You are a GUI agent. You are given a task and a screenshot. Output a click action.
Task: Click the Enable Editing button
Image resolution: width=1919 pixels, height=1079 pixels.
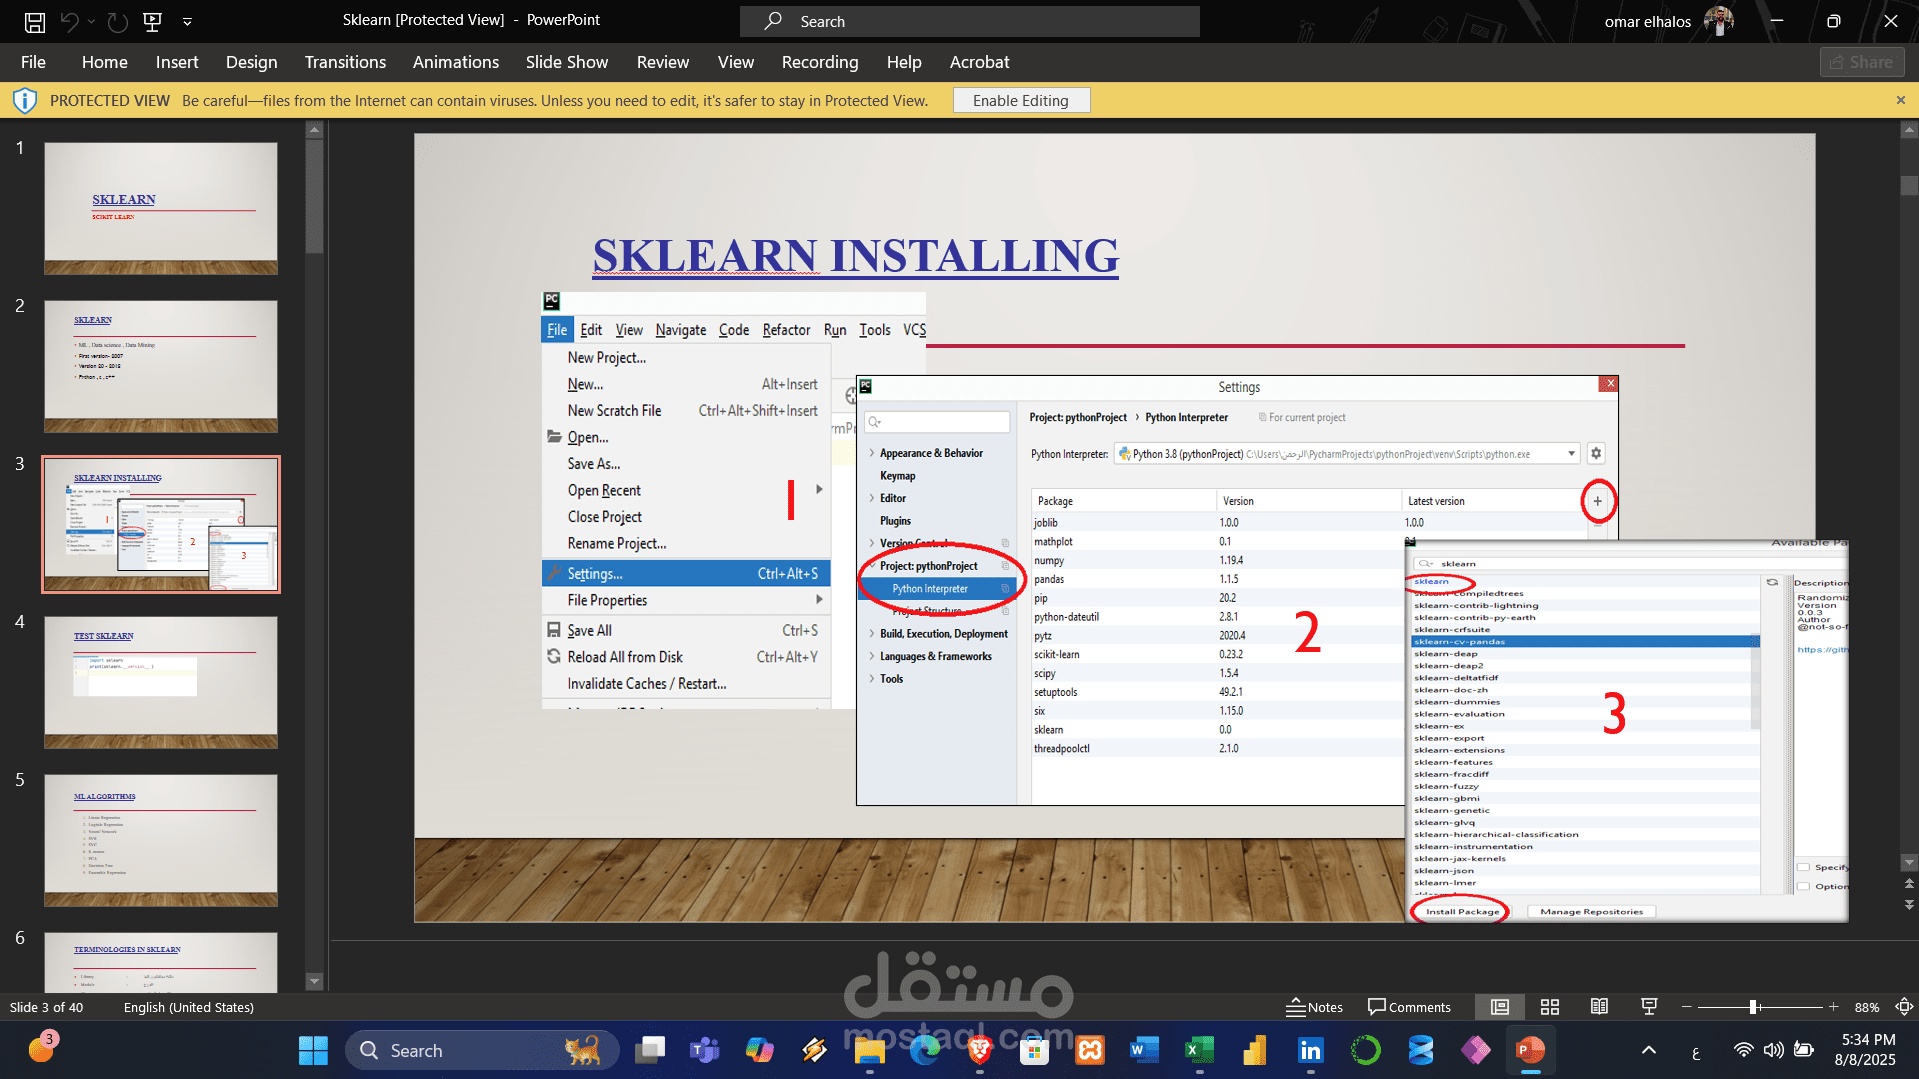tap(1021, 100)
